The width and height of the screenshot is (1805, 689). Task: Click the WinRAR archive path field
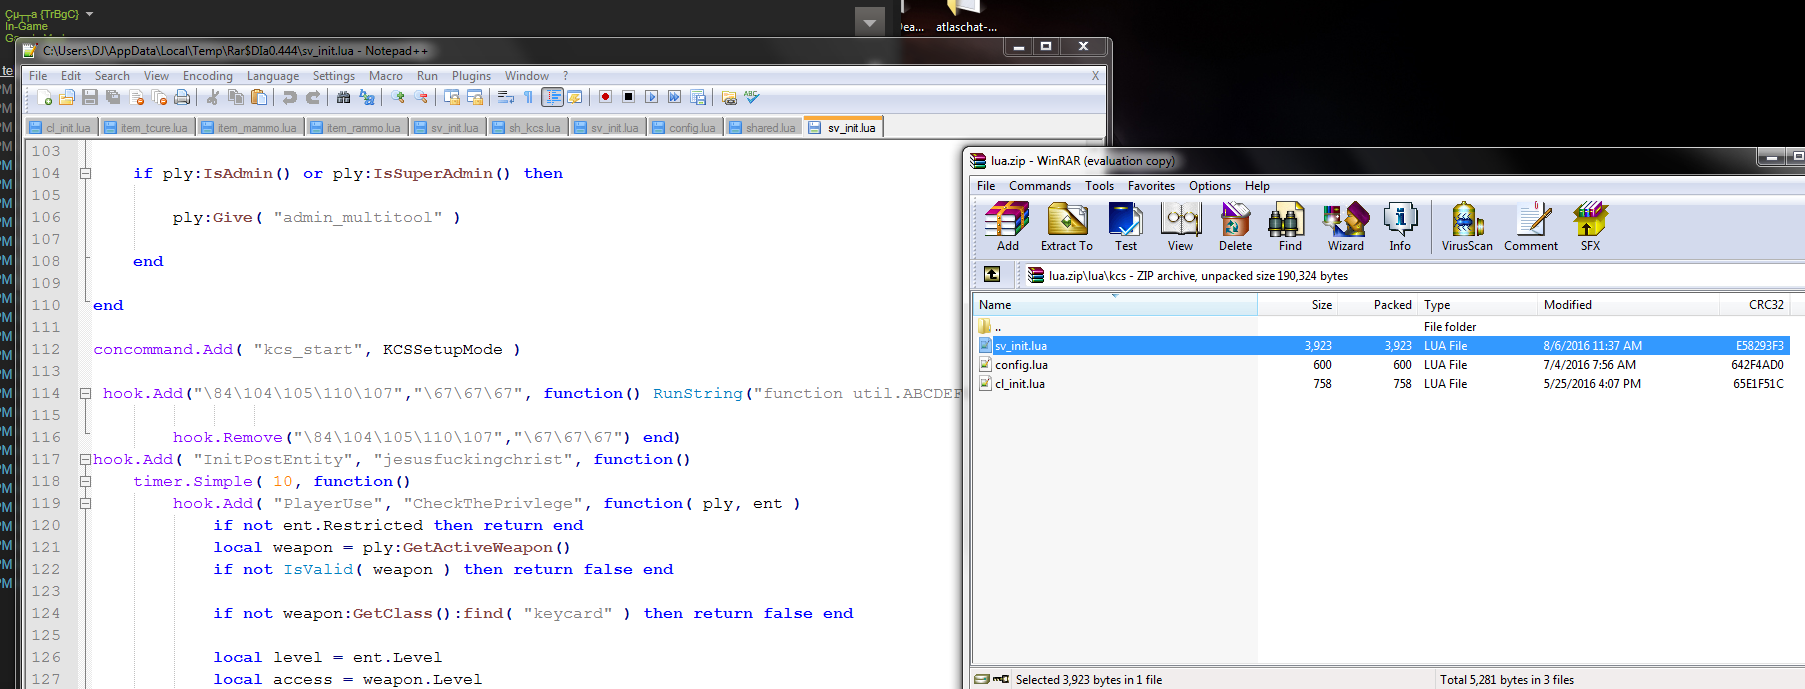pos(1415,275)
